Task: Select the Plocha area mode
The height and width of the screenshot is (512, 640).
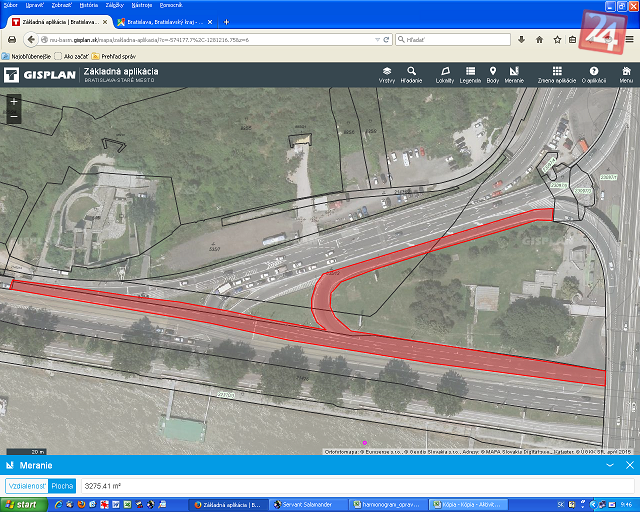Action: coord(62,485)
